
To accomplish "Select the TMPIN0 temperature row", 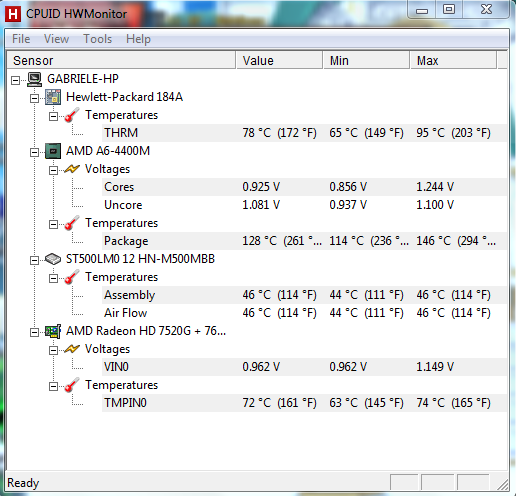I will tap(304, 403).
